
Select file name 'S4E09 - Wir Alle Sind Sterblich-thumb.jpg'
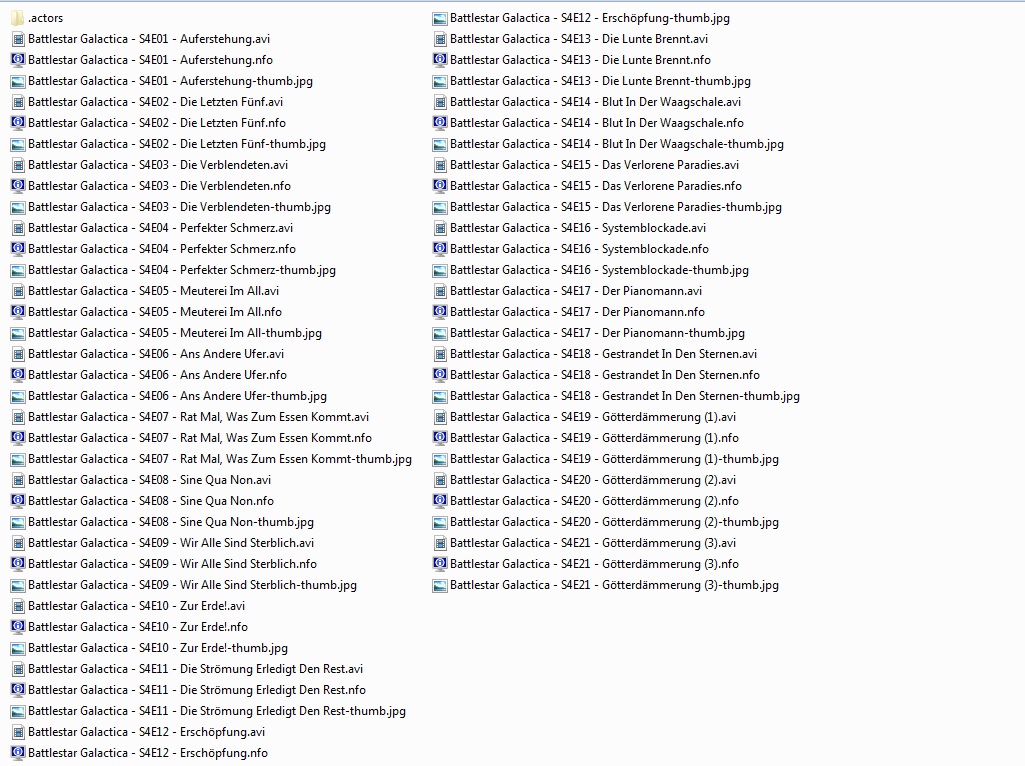coord(193,585)
